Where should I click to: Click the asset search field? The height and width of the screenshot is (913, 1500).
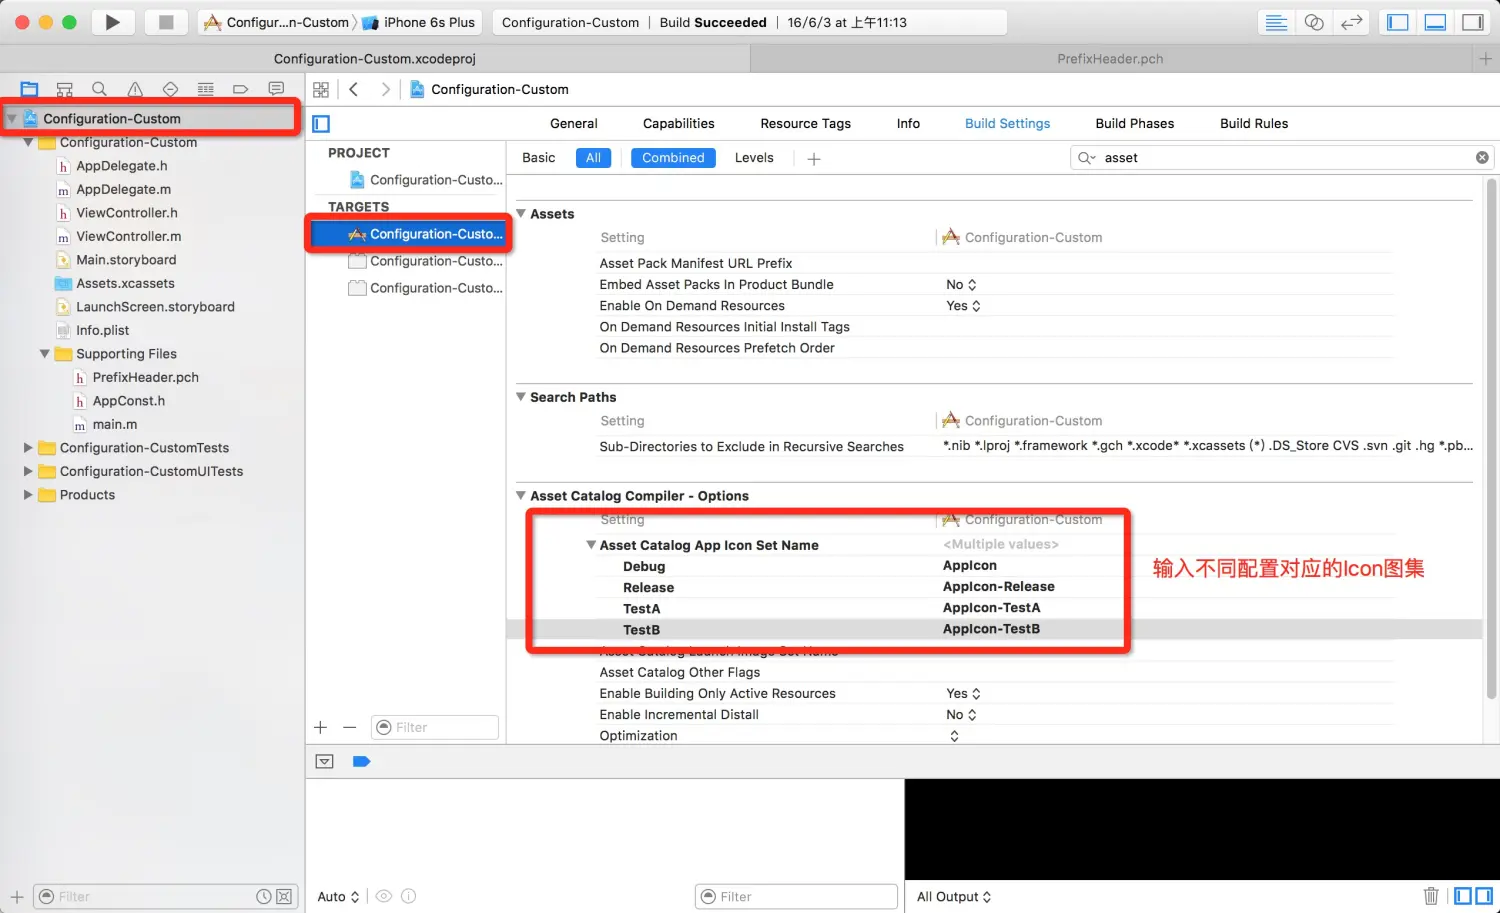[x=1282, y=157]
